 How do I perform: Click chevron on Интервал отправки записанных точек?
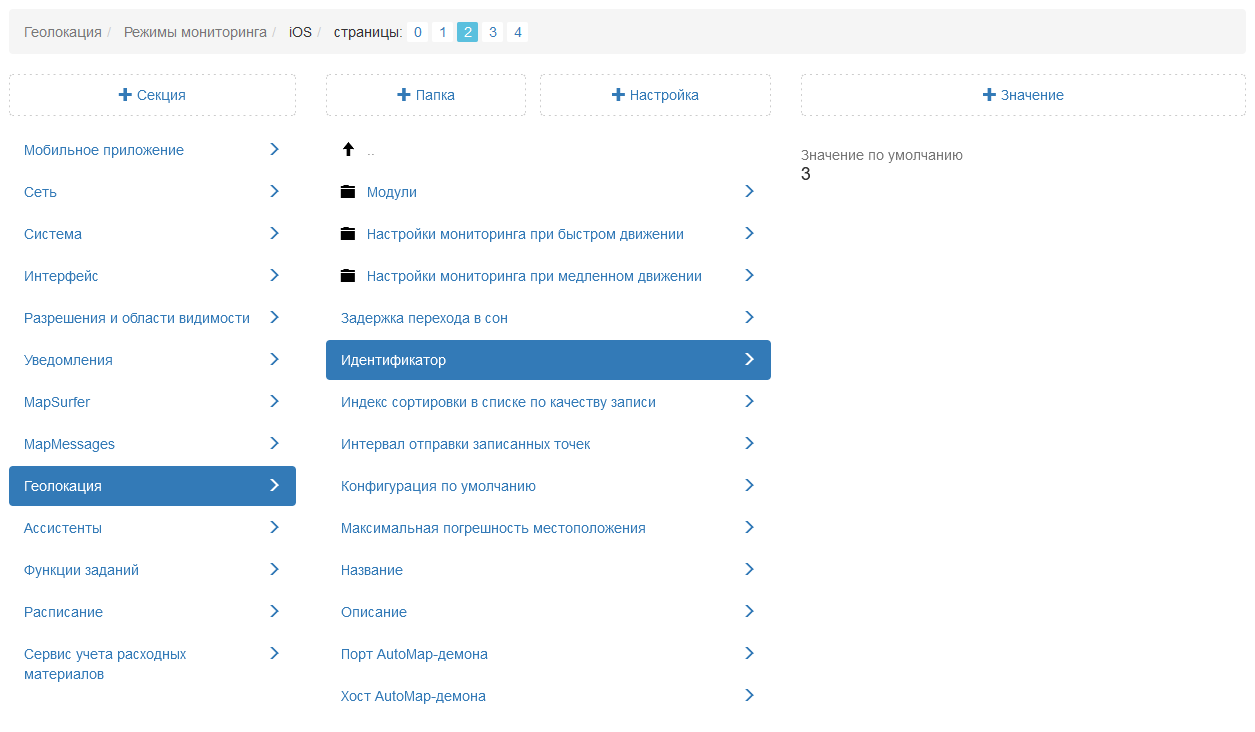coord(749,443)
